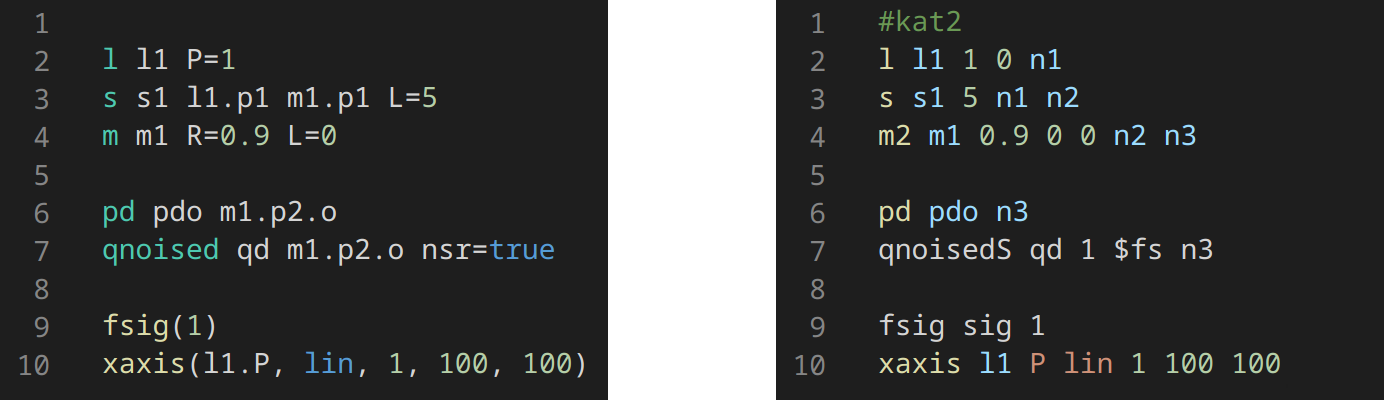Click the xaxis( call in left editor
1384x400 pixels.
(x=147, y=364)
